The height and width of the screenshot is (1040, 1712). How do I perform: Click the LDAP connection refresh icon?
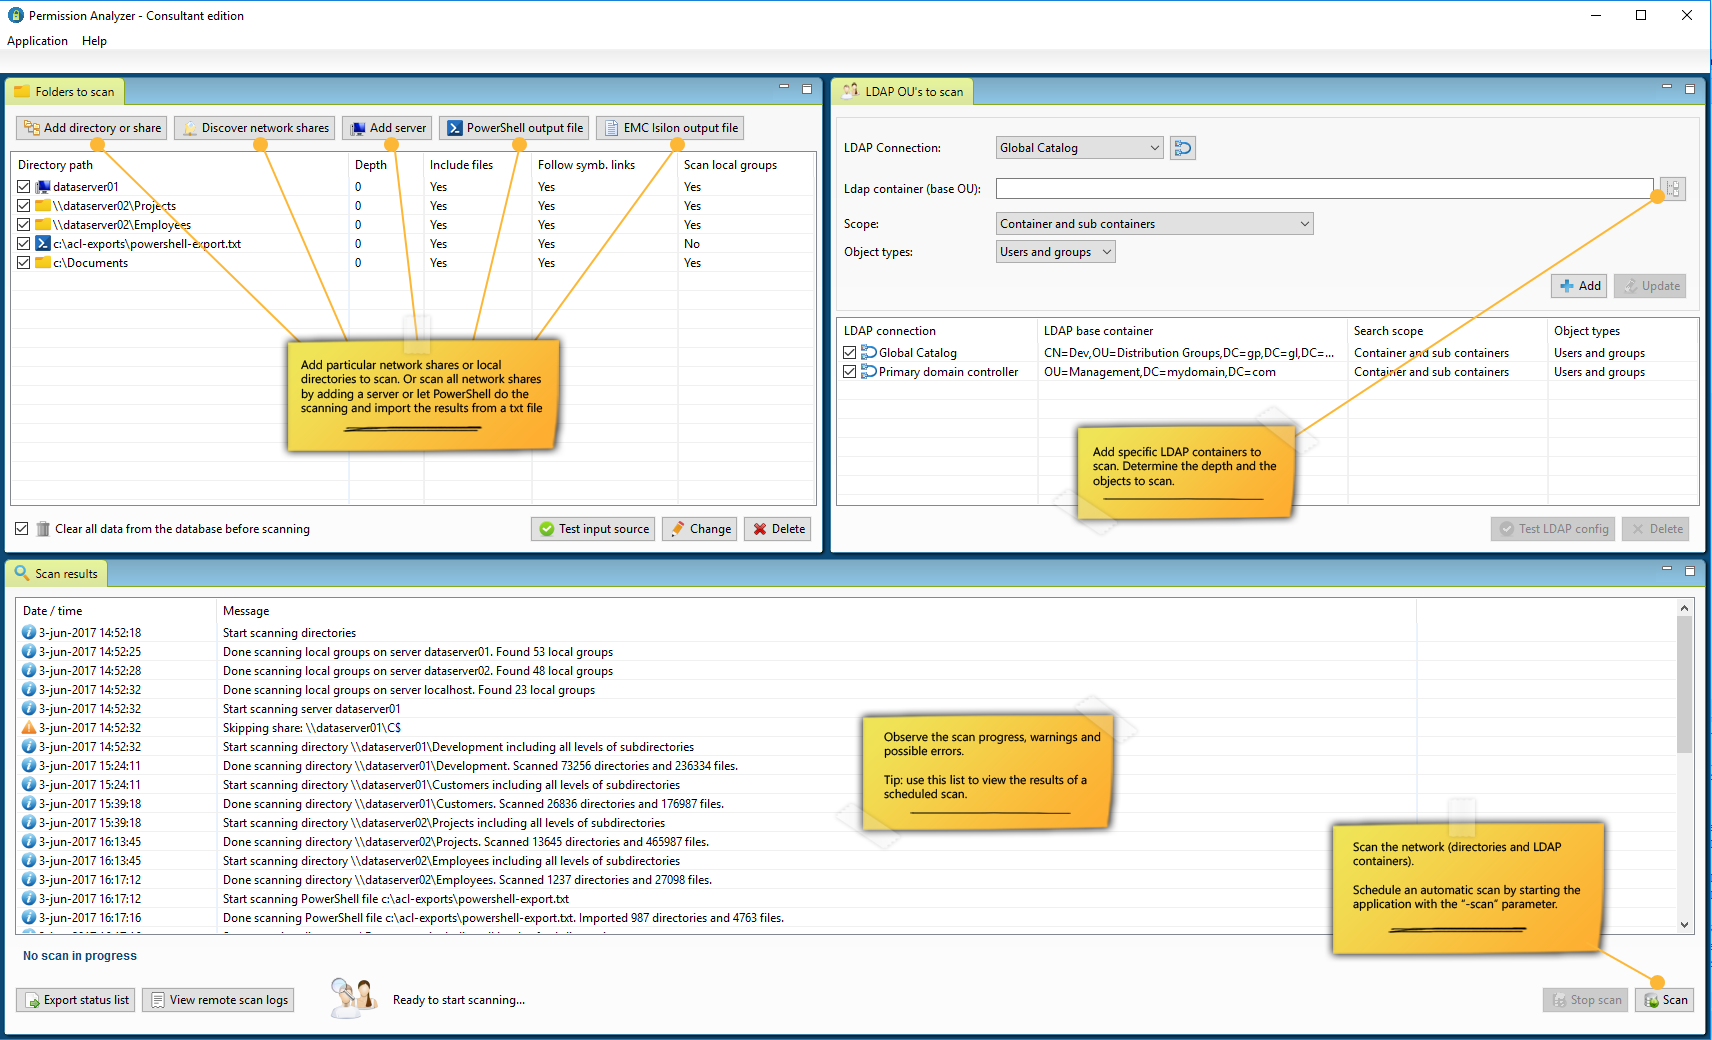point(1183,148)
